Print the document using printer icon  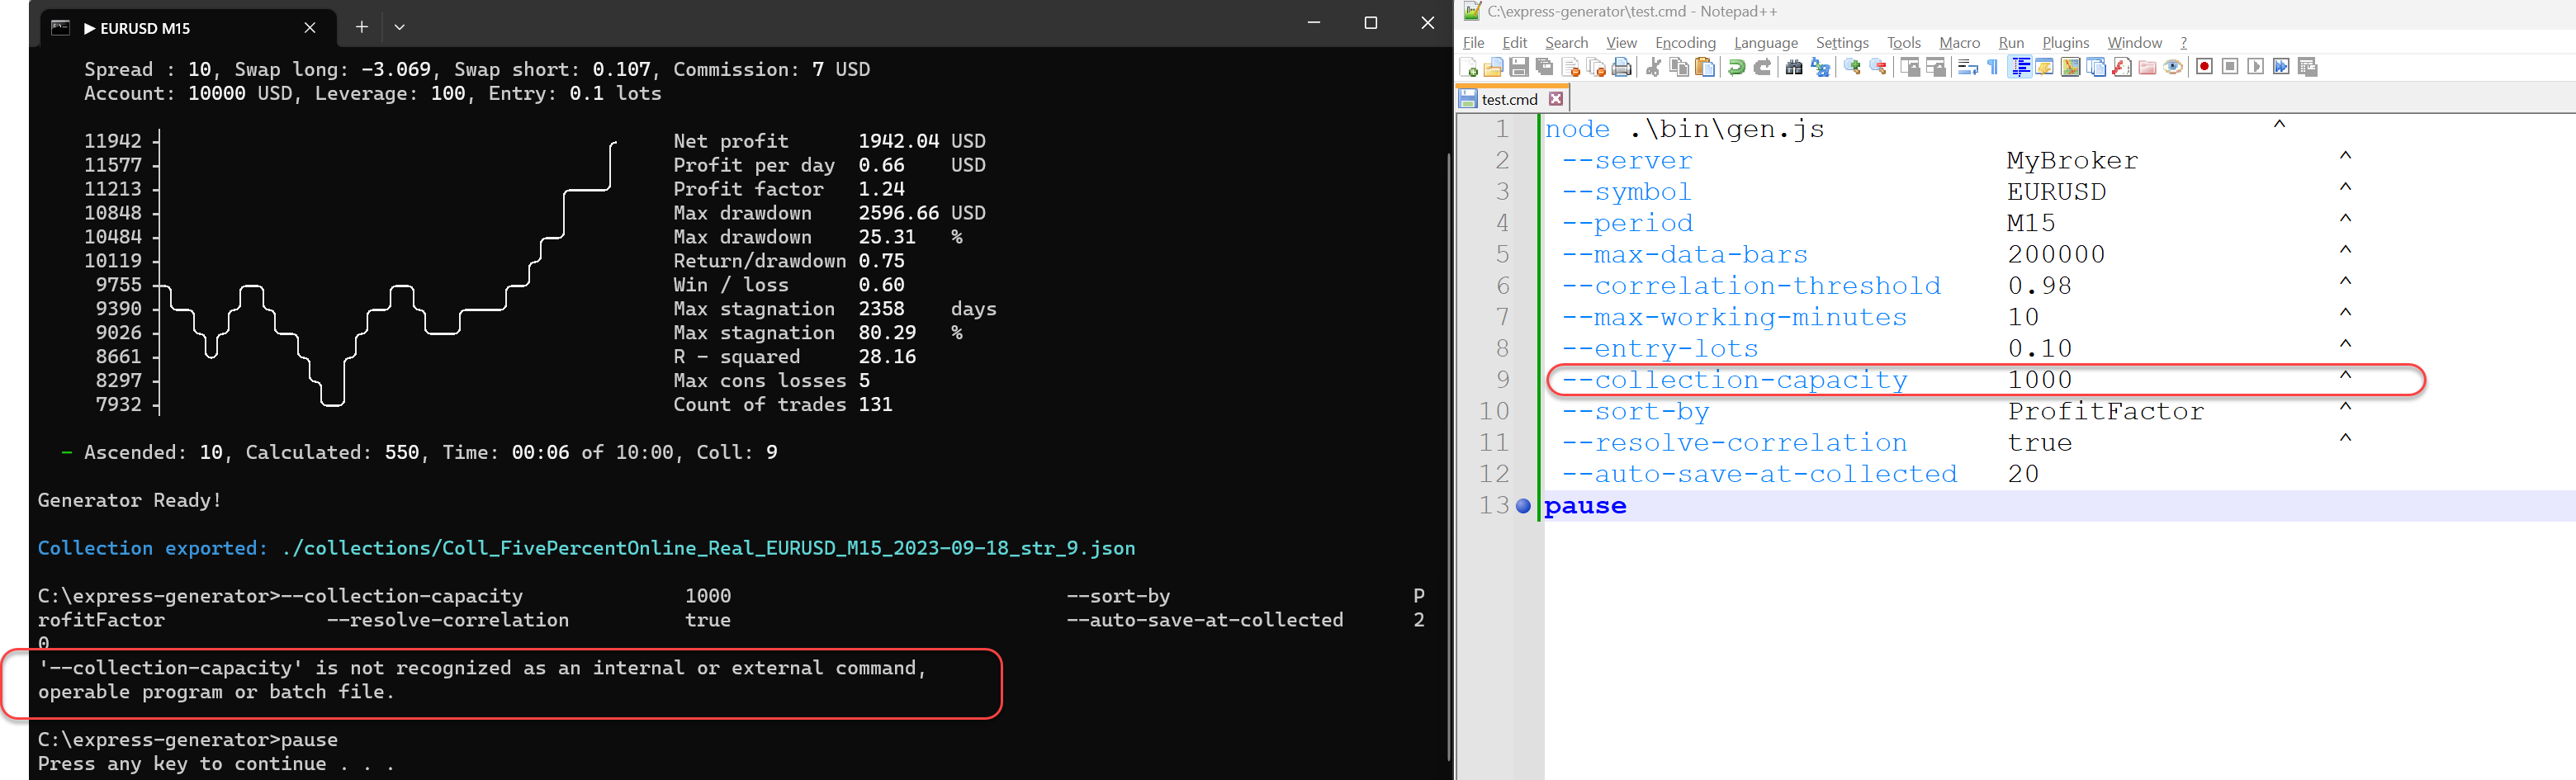tap(1622, 67)
